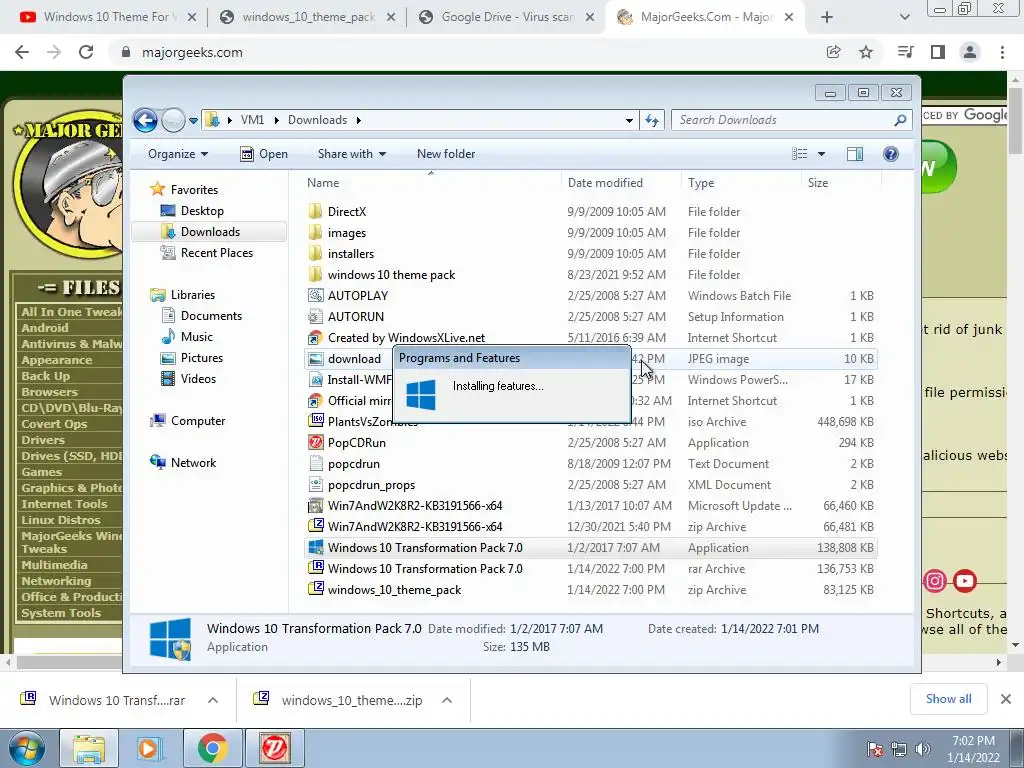Click the refresh button beside the address bar

point(652,120)
